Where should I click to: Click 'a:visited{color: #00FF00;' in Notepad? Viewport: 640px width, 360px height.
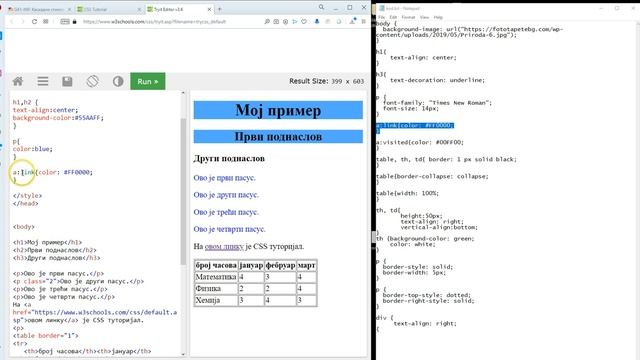click(x=420, y=142)
